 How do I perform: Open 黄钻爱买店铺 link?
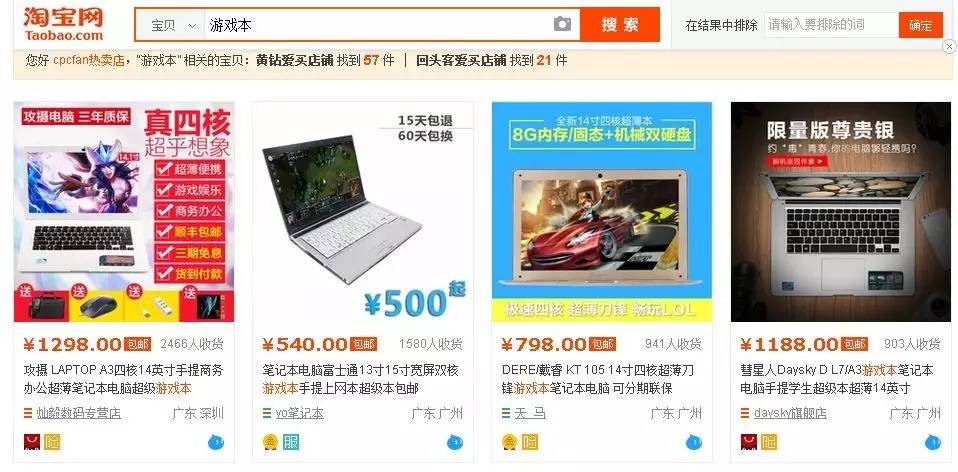[294, 60]
